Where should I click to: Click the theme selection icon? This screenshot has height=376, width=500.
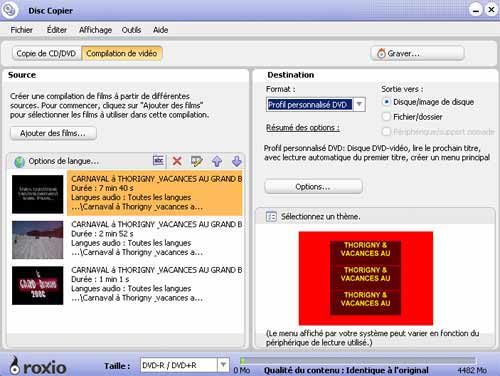coord(271,217)
